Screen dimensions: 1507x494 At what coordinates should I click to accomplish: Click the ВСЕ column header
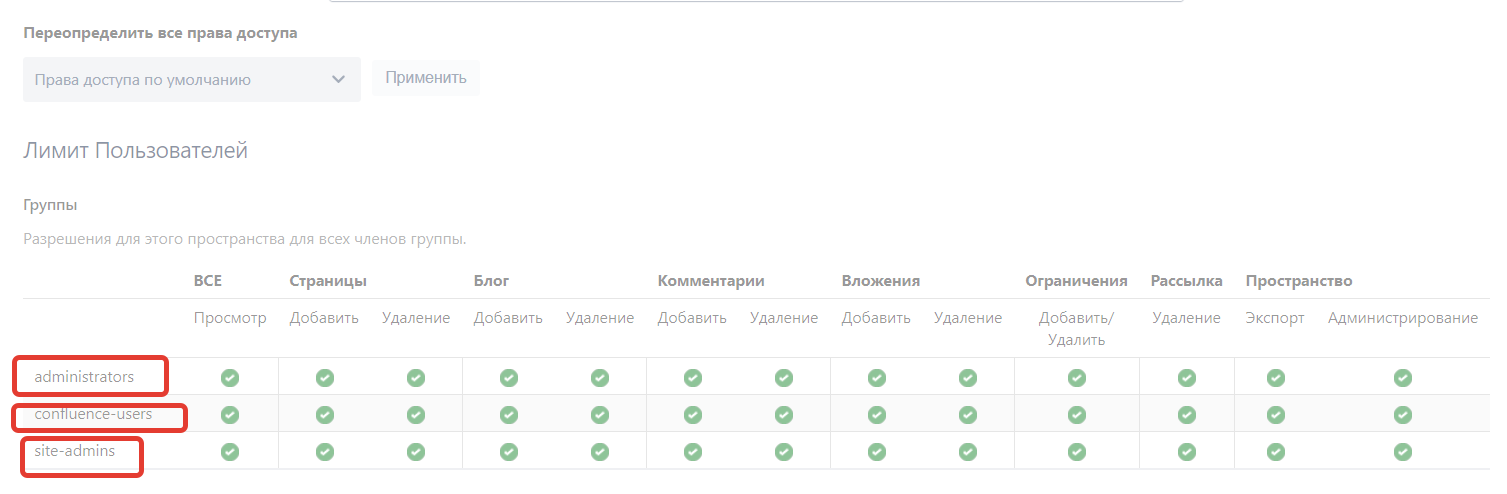point(208,281)
